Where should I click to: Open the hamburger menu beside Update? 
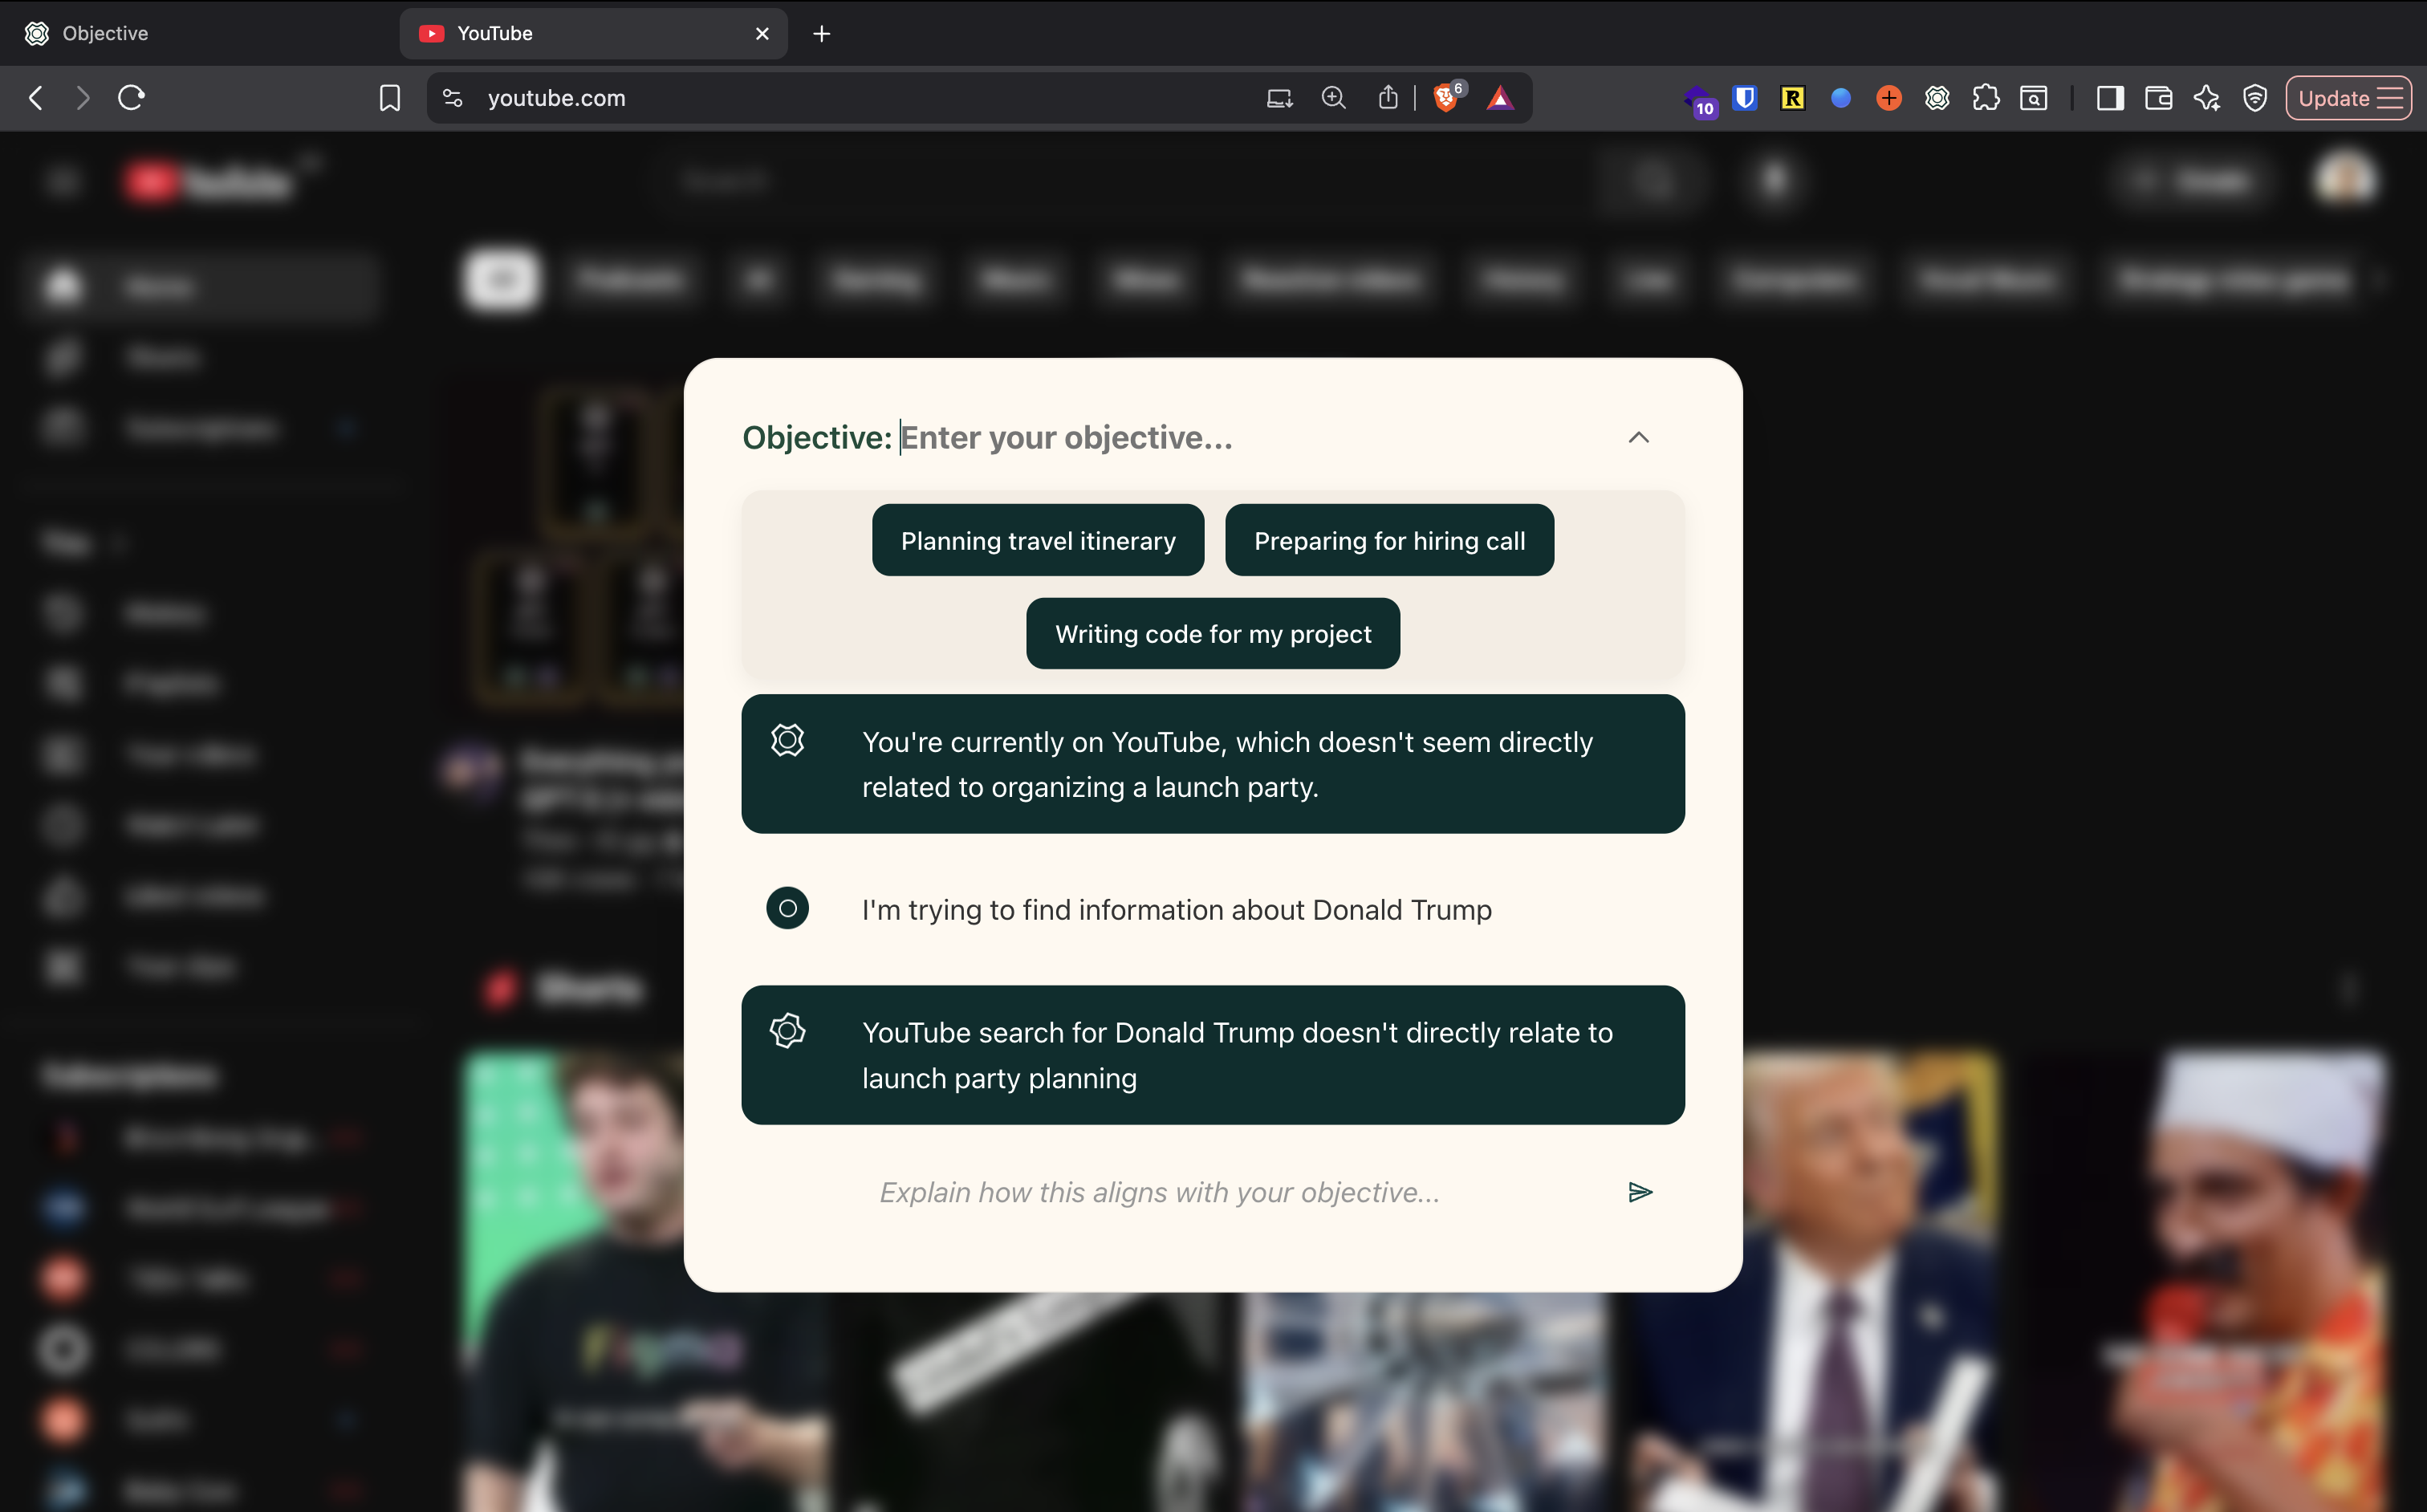coord(2390,98)
